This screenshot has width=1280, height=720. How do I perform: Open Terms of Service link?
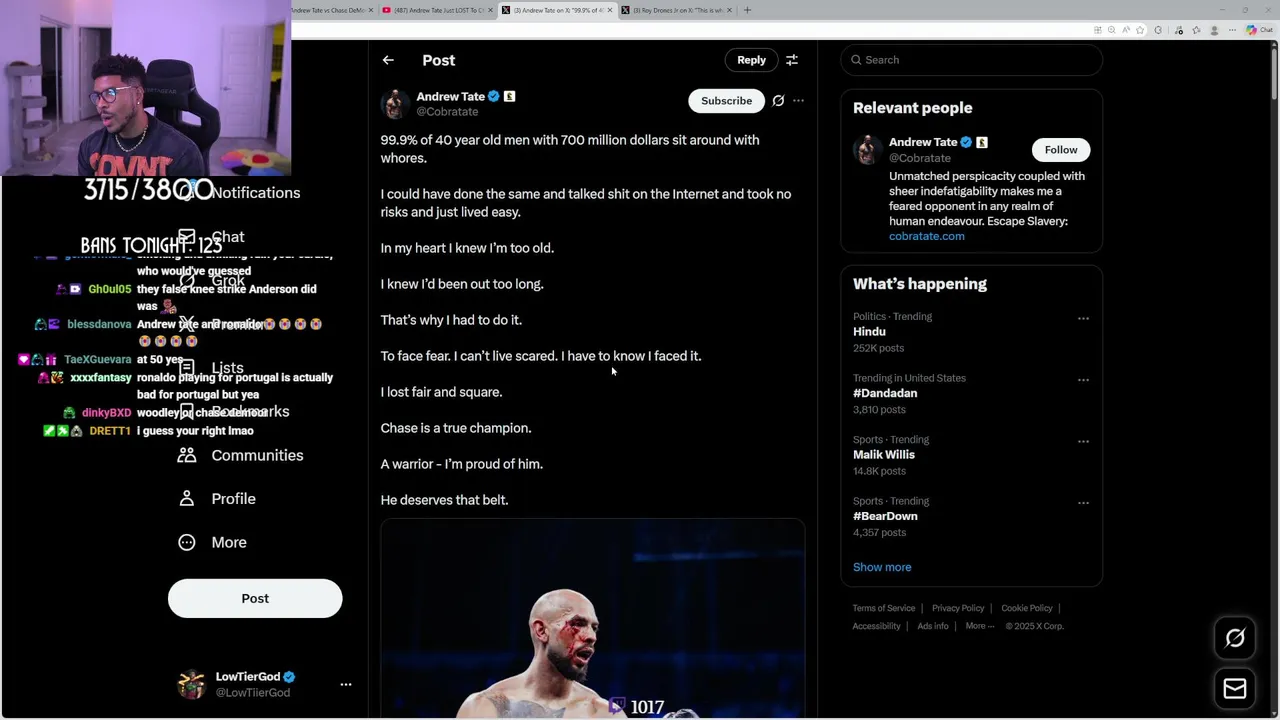884,608
